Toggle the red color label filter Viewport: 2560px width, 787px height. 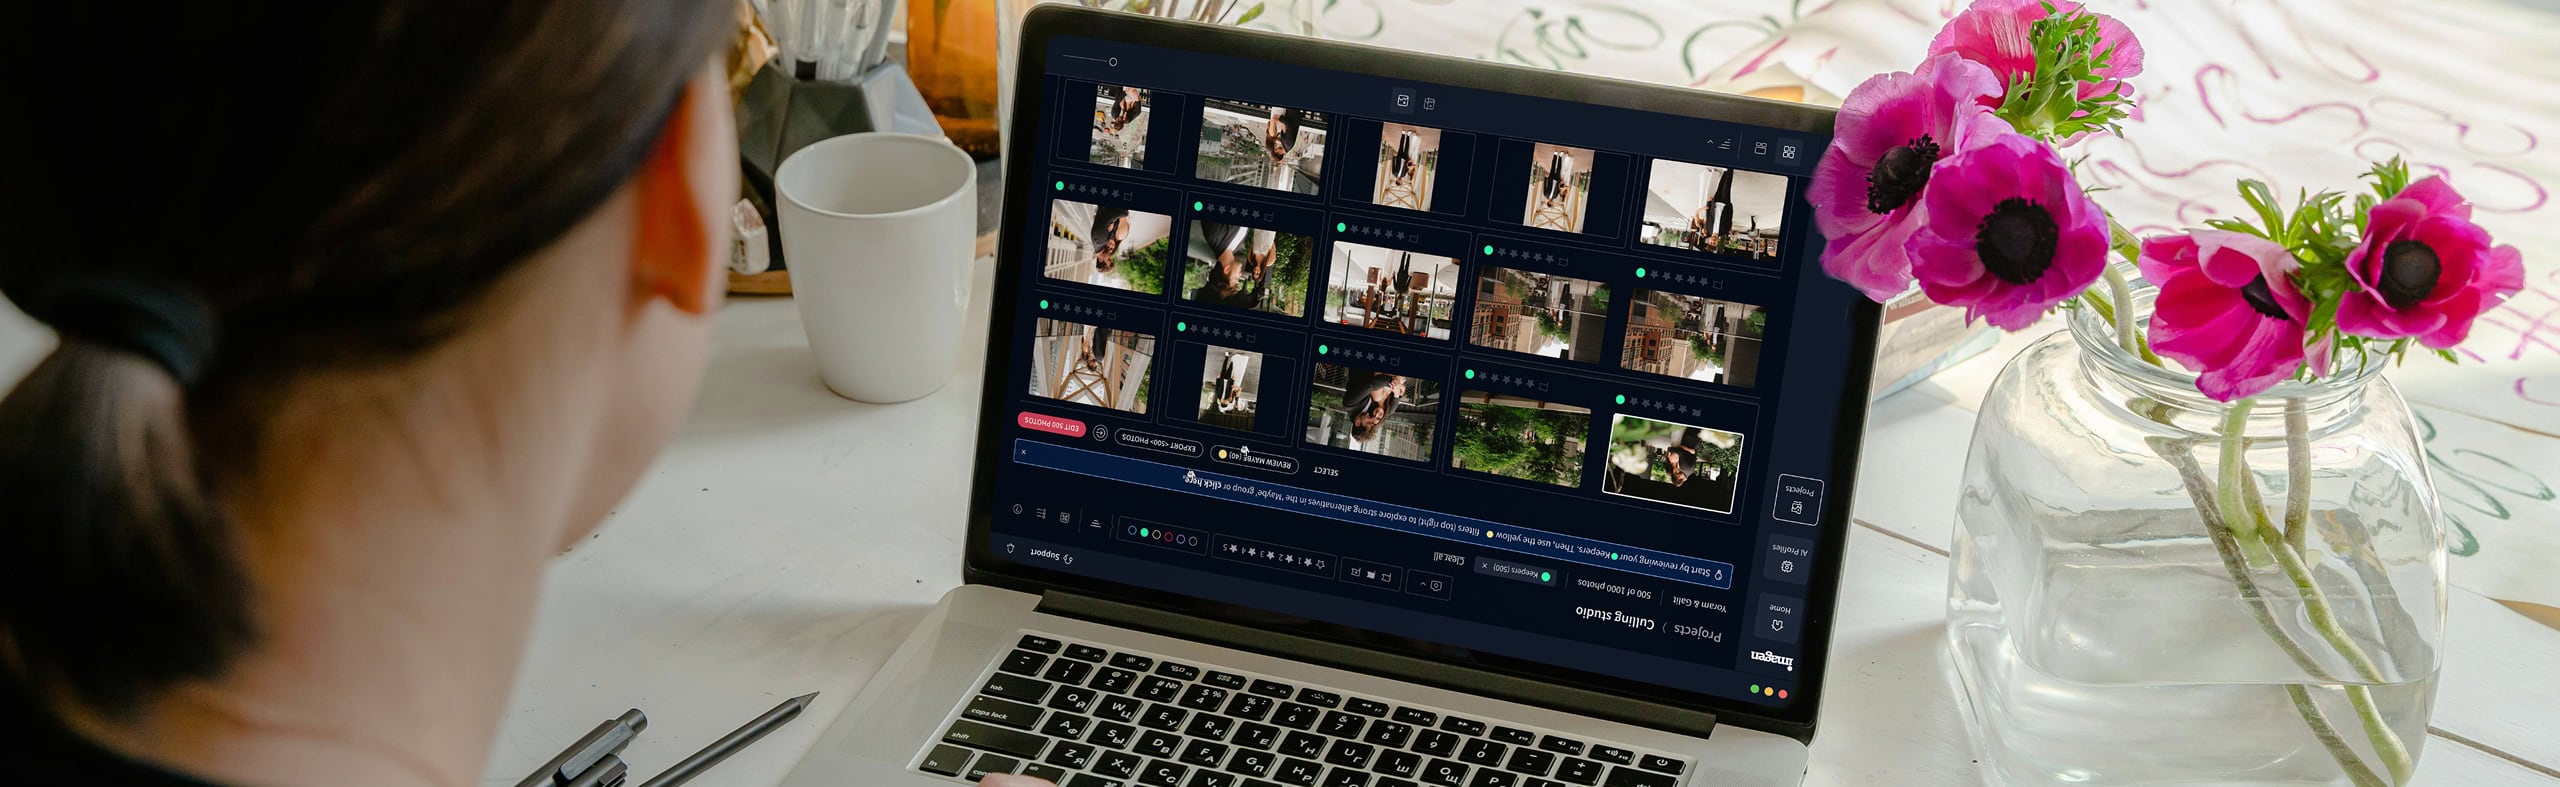pos(1169,537)
